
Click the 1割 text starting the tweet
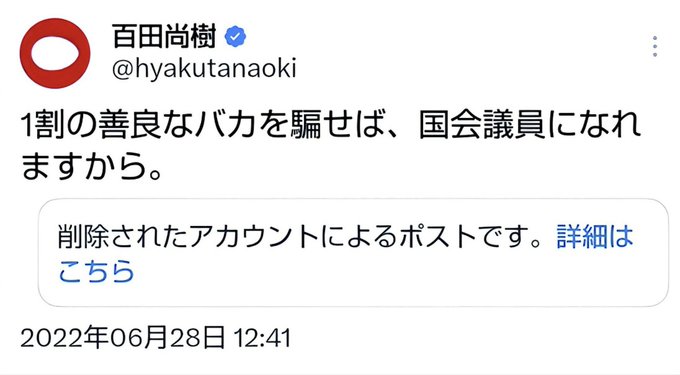[36, 125]
